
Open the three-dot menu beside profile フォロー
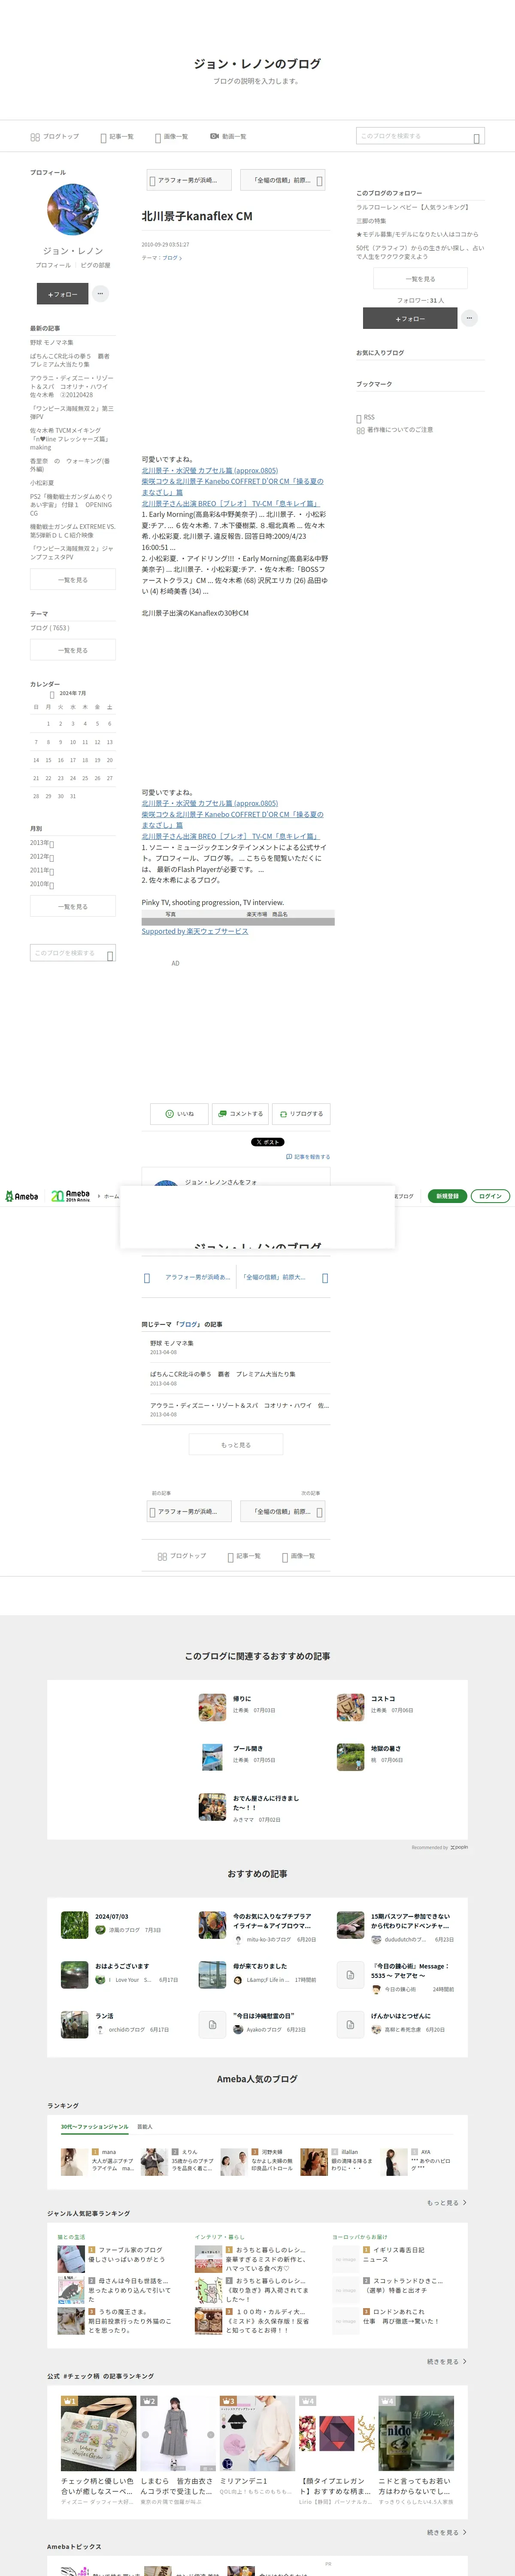101,294
